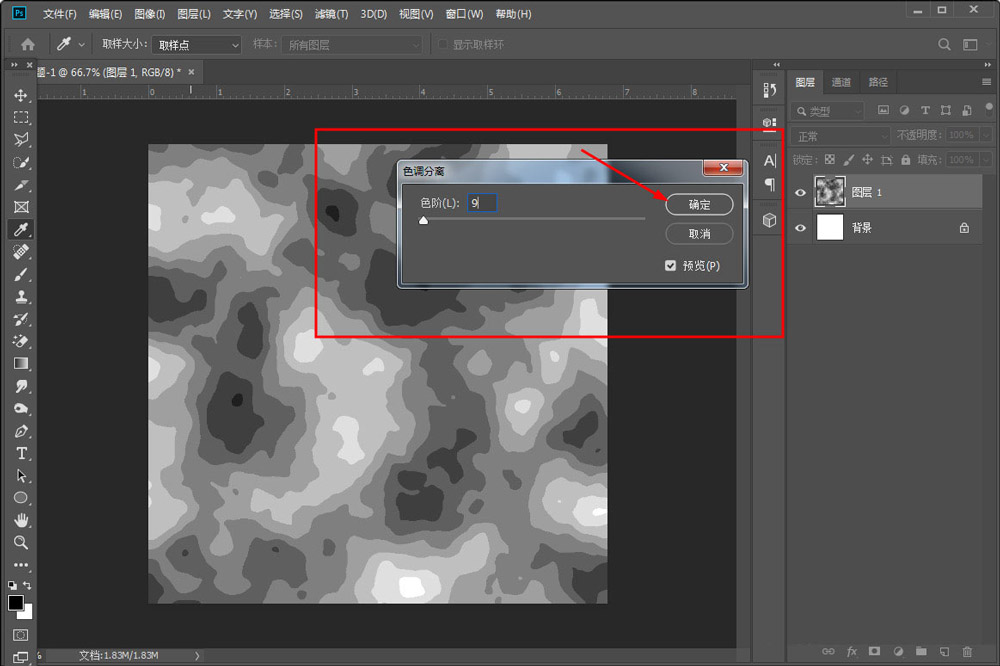Click the Home icon in options bar
This screenshot has height=666, width=1000.
click(27, 44)
